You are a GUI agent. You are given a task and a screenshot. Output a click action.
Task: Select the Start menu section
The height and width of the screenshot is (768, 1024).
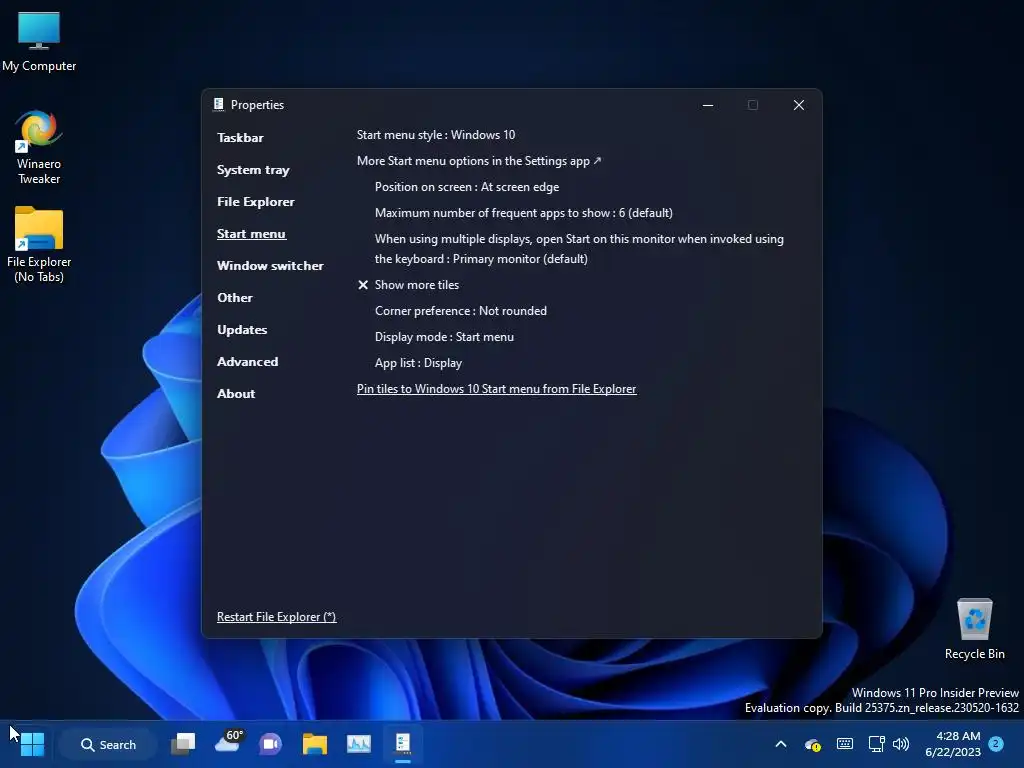point(251,234)
